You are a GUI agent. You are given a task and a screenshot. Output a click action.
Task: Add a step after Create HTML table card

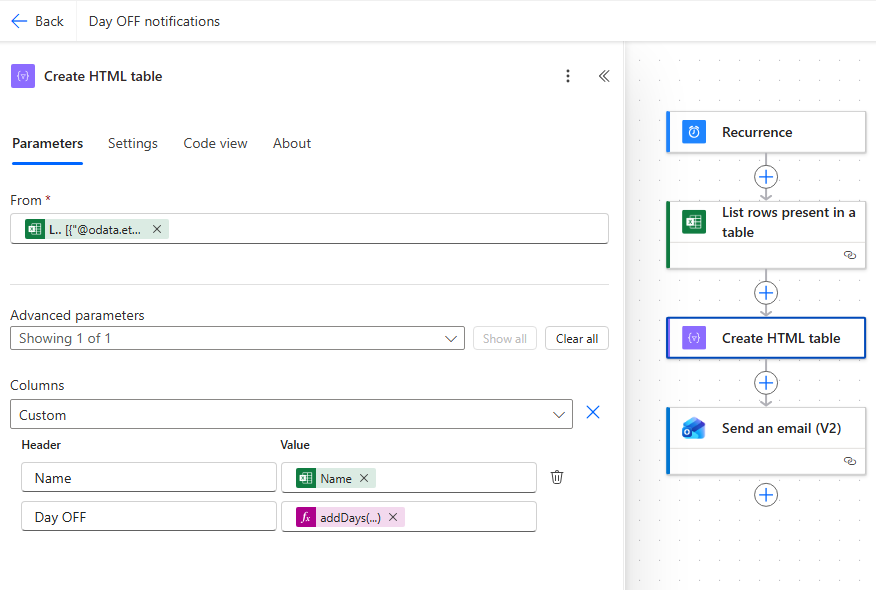tap(766, 383)
